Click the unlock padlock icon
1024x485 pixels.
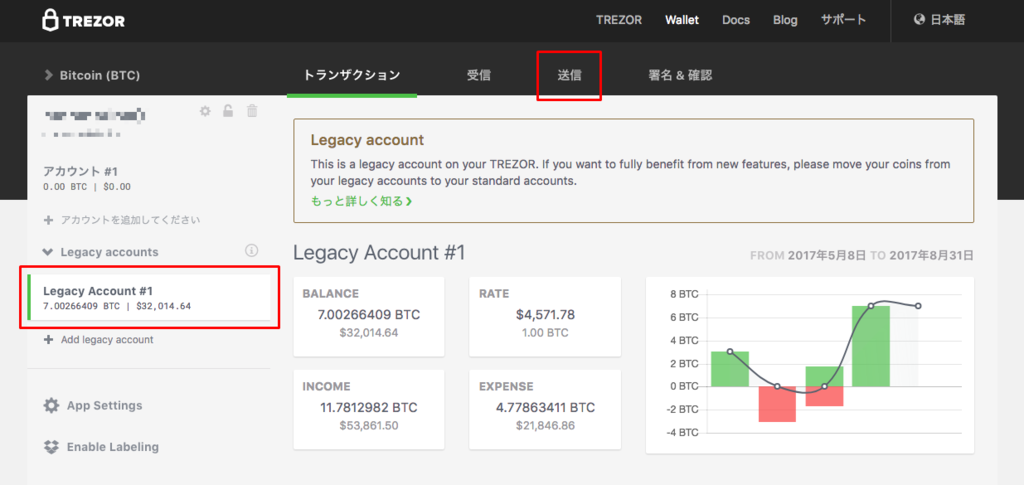tap(228, 111)
